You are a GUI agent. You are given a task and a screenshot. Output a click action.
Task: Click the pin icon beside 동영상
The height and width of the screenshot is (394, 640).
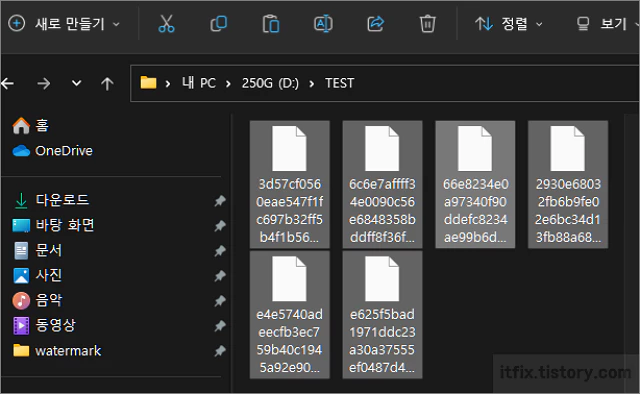(x=220, y=326)
